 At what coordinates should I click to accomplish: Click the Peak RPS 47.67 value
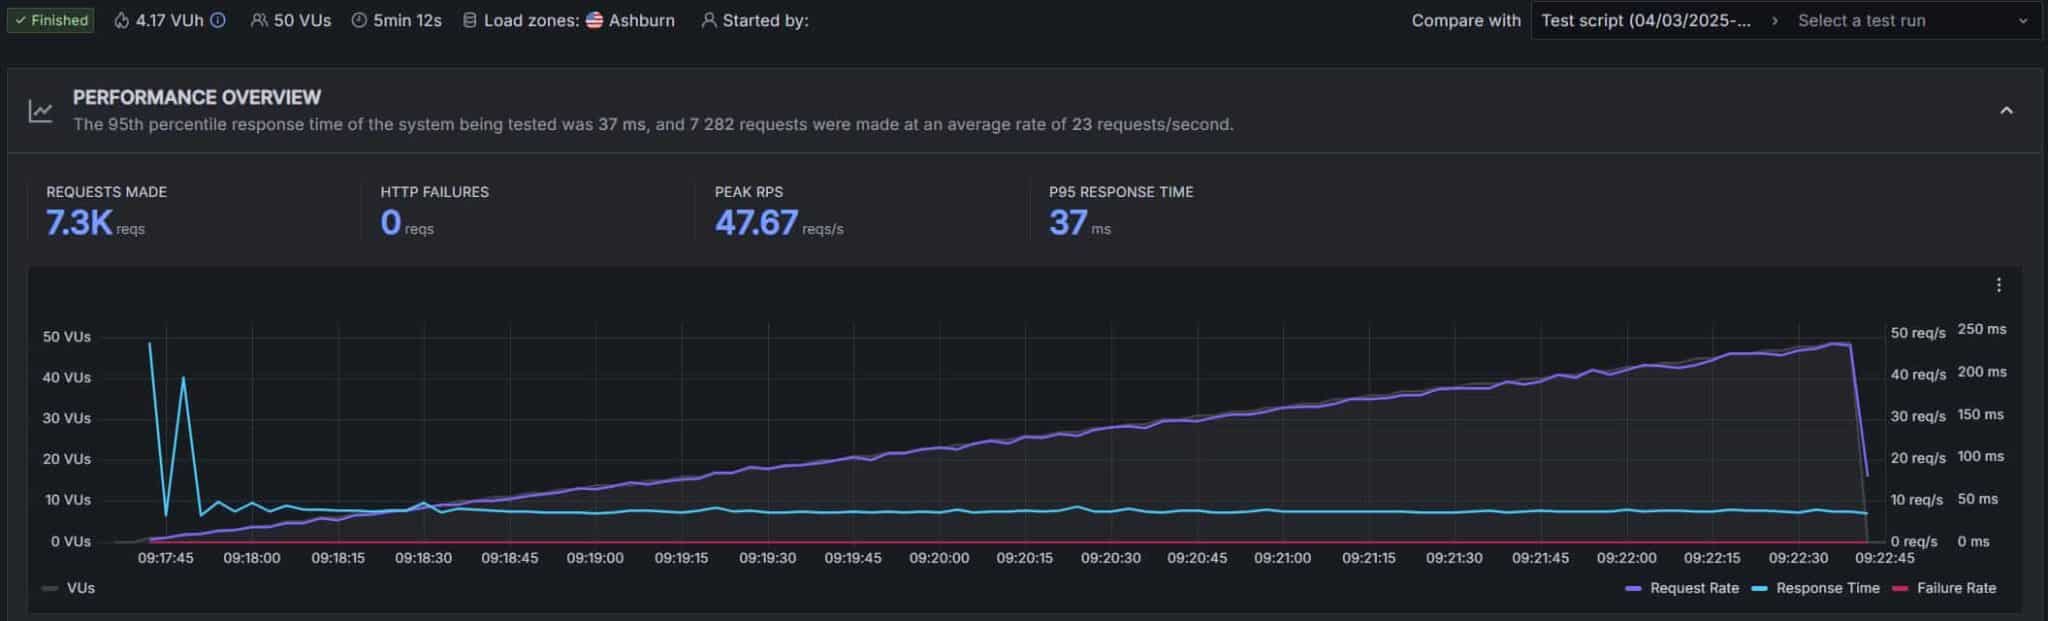pyautogui.click(x=756, y=222)
